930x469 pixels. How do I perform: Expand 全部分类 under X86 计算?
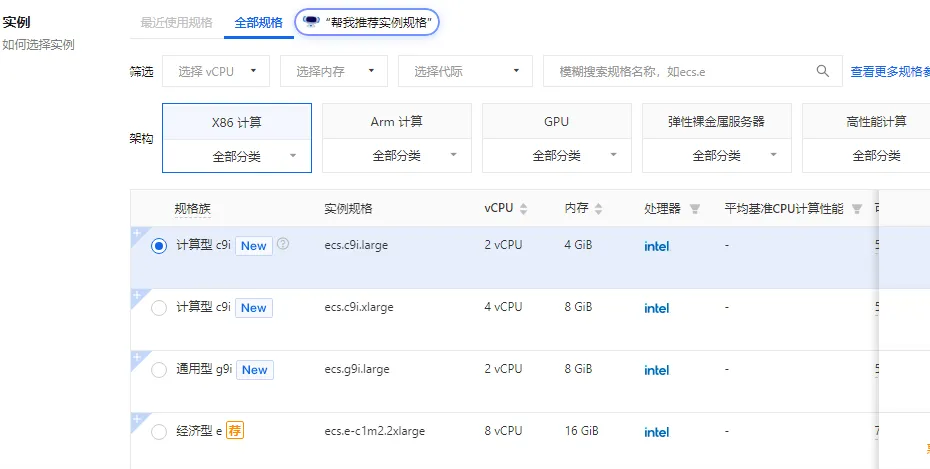click(237, 157)
